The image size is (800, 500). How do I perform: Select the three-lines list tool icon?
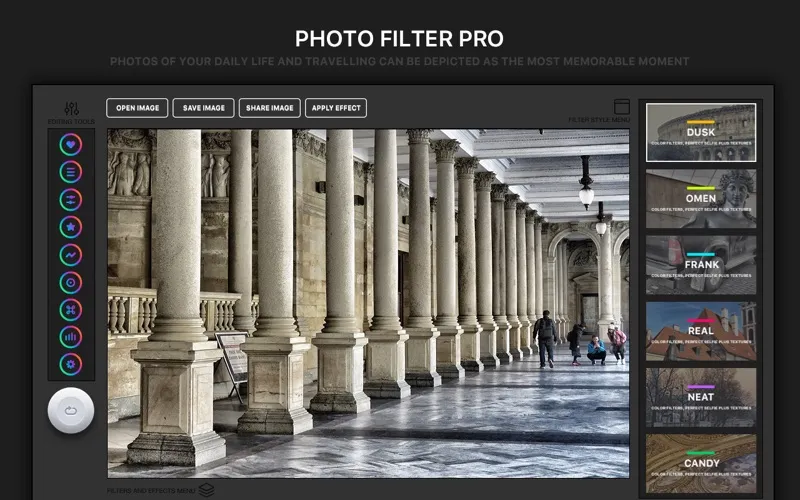[x=71, y=172]
